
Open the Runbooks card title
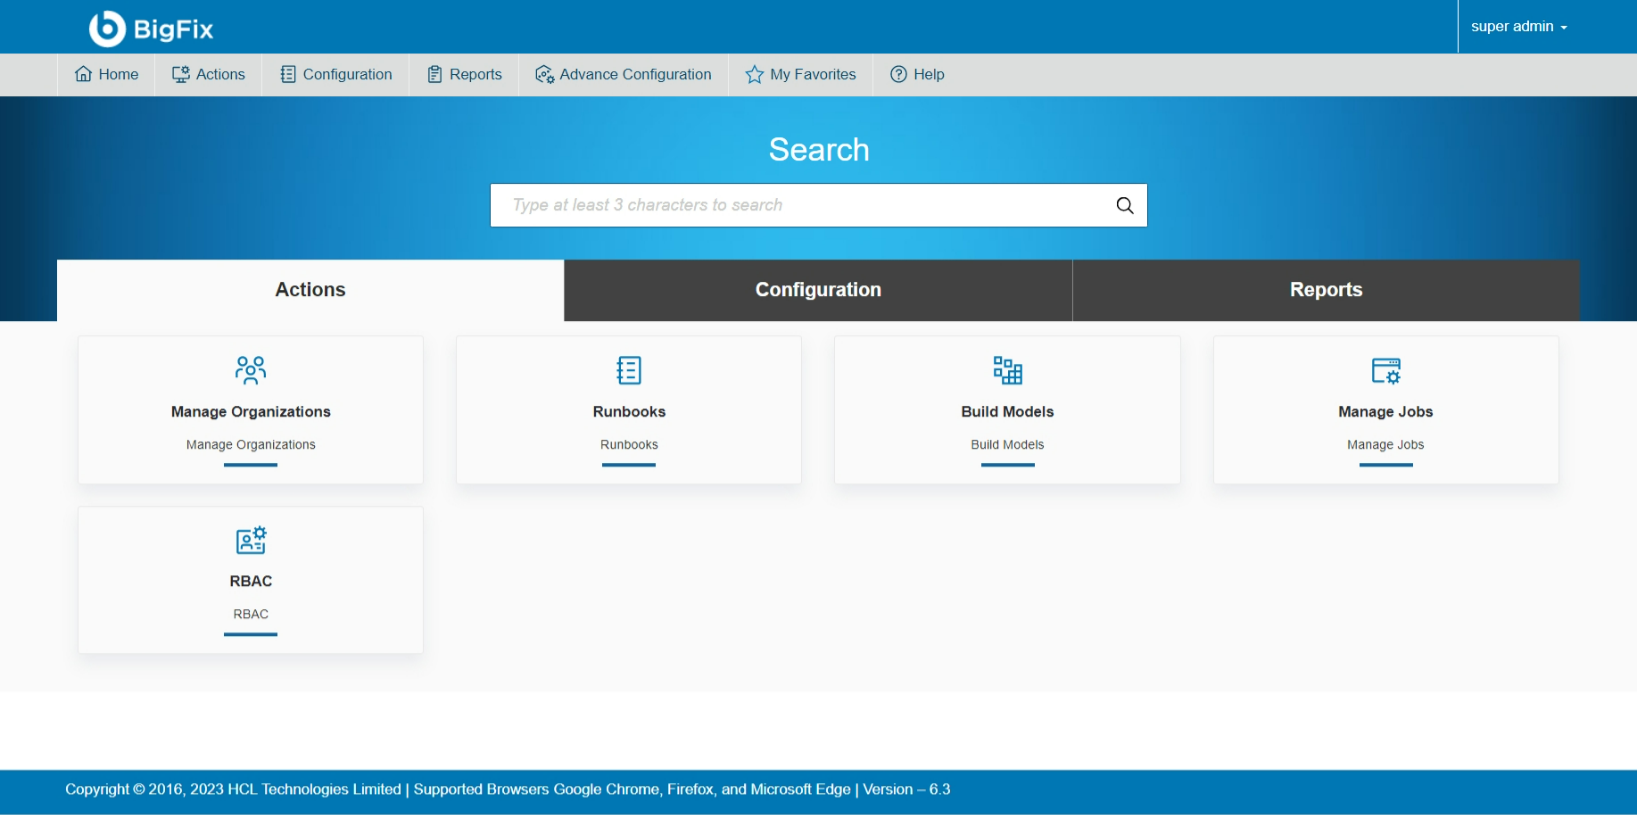629,412
